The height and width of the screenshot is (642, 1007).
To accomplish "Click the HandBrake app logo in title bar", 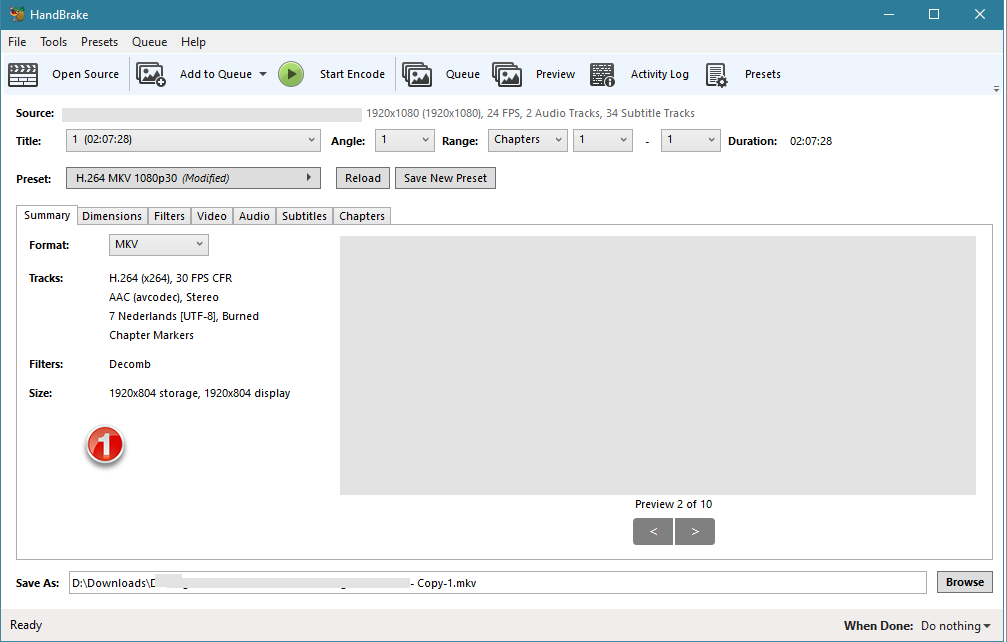I will pos(17,14).
